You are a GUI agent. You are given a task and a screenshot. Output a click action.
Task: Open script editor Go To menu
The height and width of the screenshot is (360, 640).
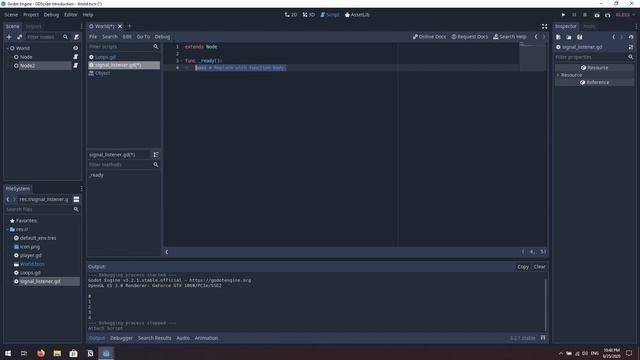143,37
